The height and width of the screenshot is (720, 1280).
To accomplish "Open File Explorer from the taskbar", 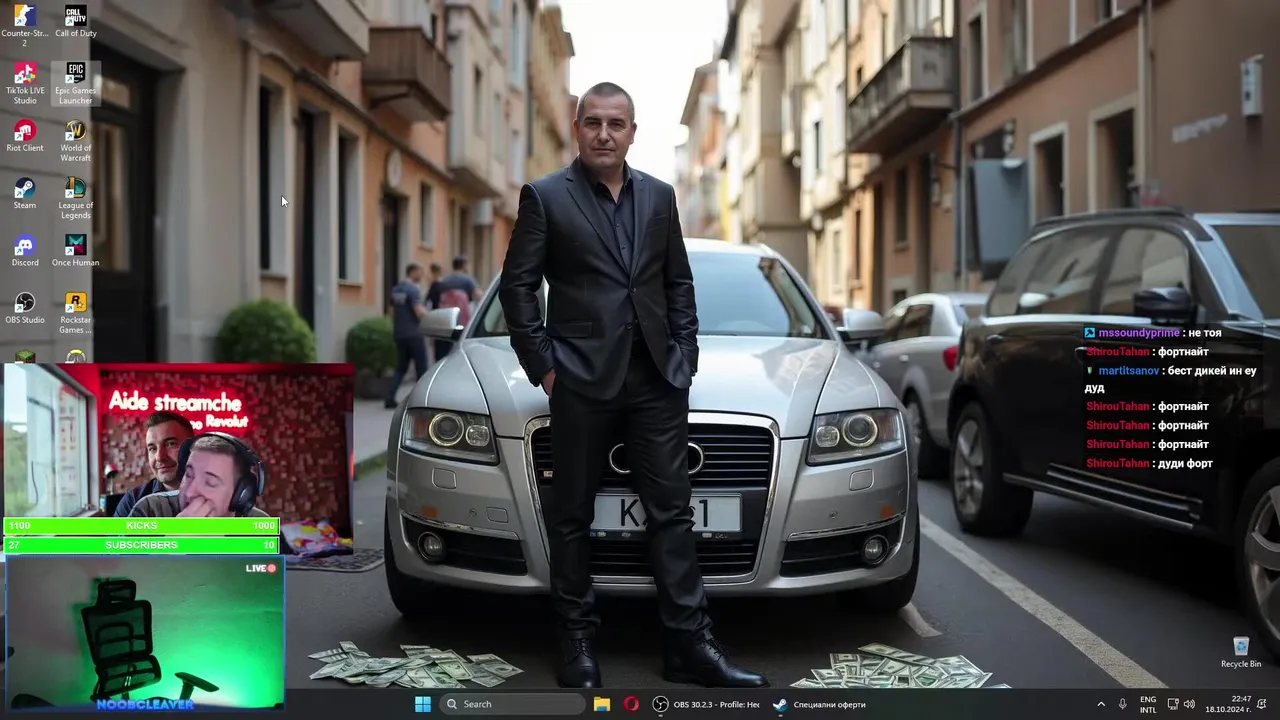I will (602, 704).
